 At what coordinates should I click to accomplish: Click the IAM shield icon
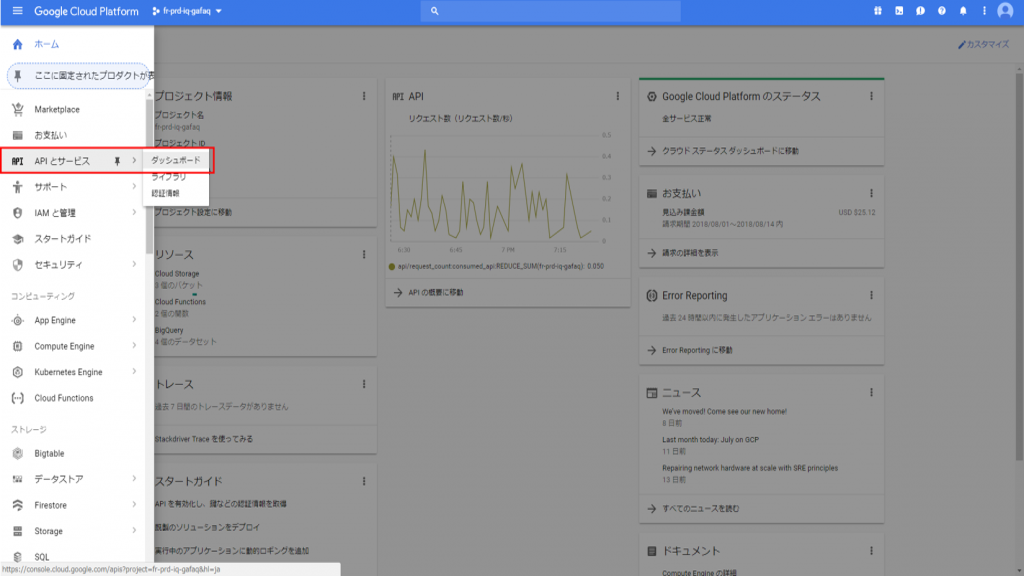[18, 213]
